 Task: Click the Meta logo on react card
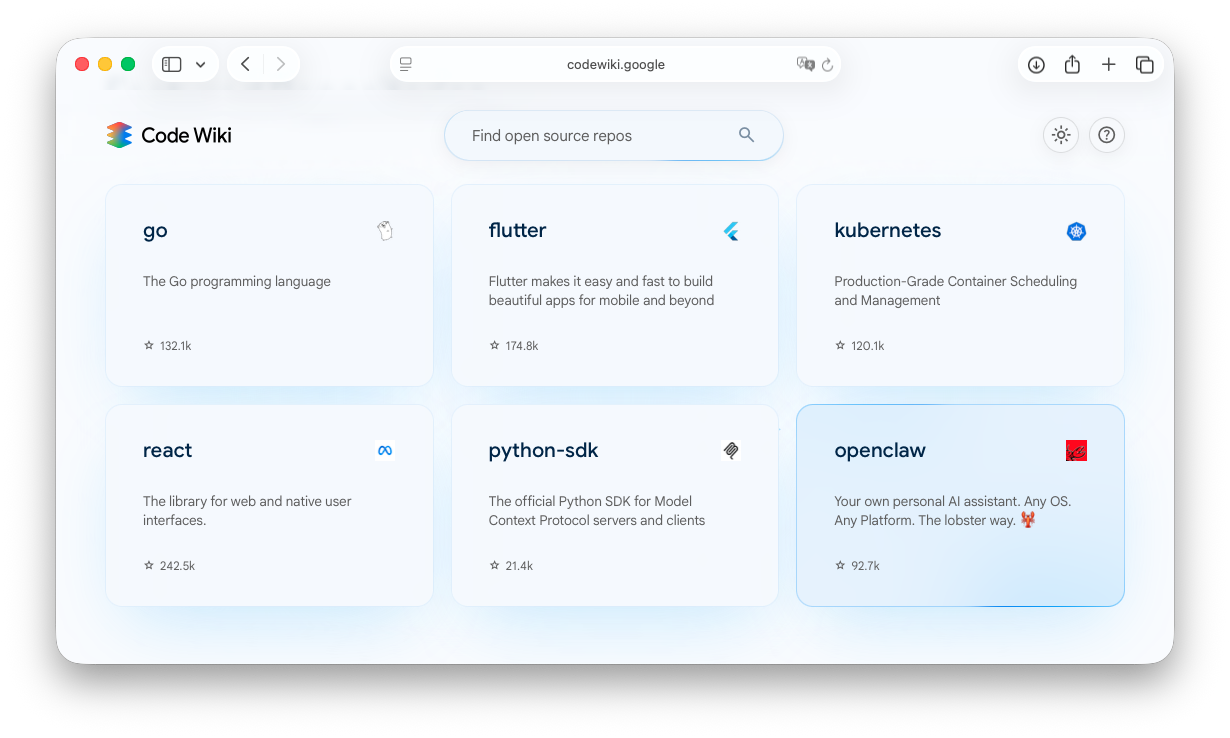(385, 451)
